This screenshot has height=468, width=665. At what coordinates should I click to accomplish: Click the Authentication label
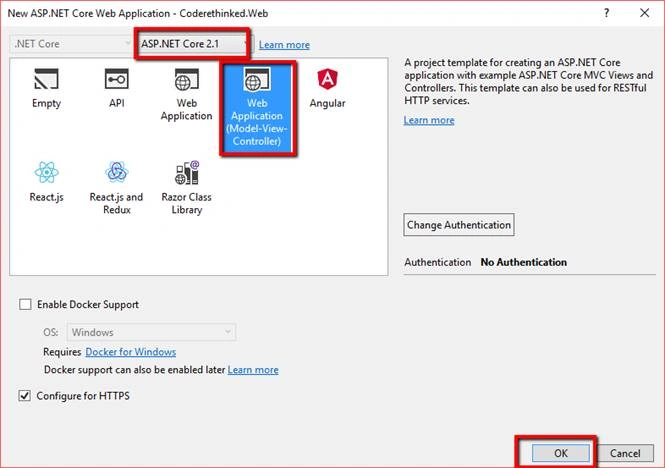click(x=437, y=262)
